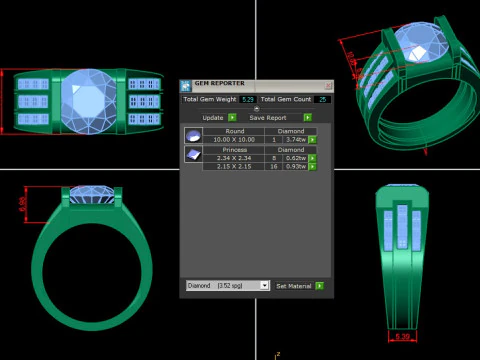Click the '0.62tw' weight cell
The width and height of the screenshot is (480, 360).
tap(296, 158)
